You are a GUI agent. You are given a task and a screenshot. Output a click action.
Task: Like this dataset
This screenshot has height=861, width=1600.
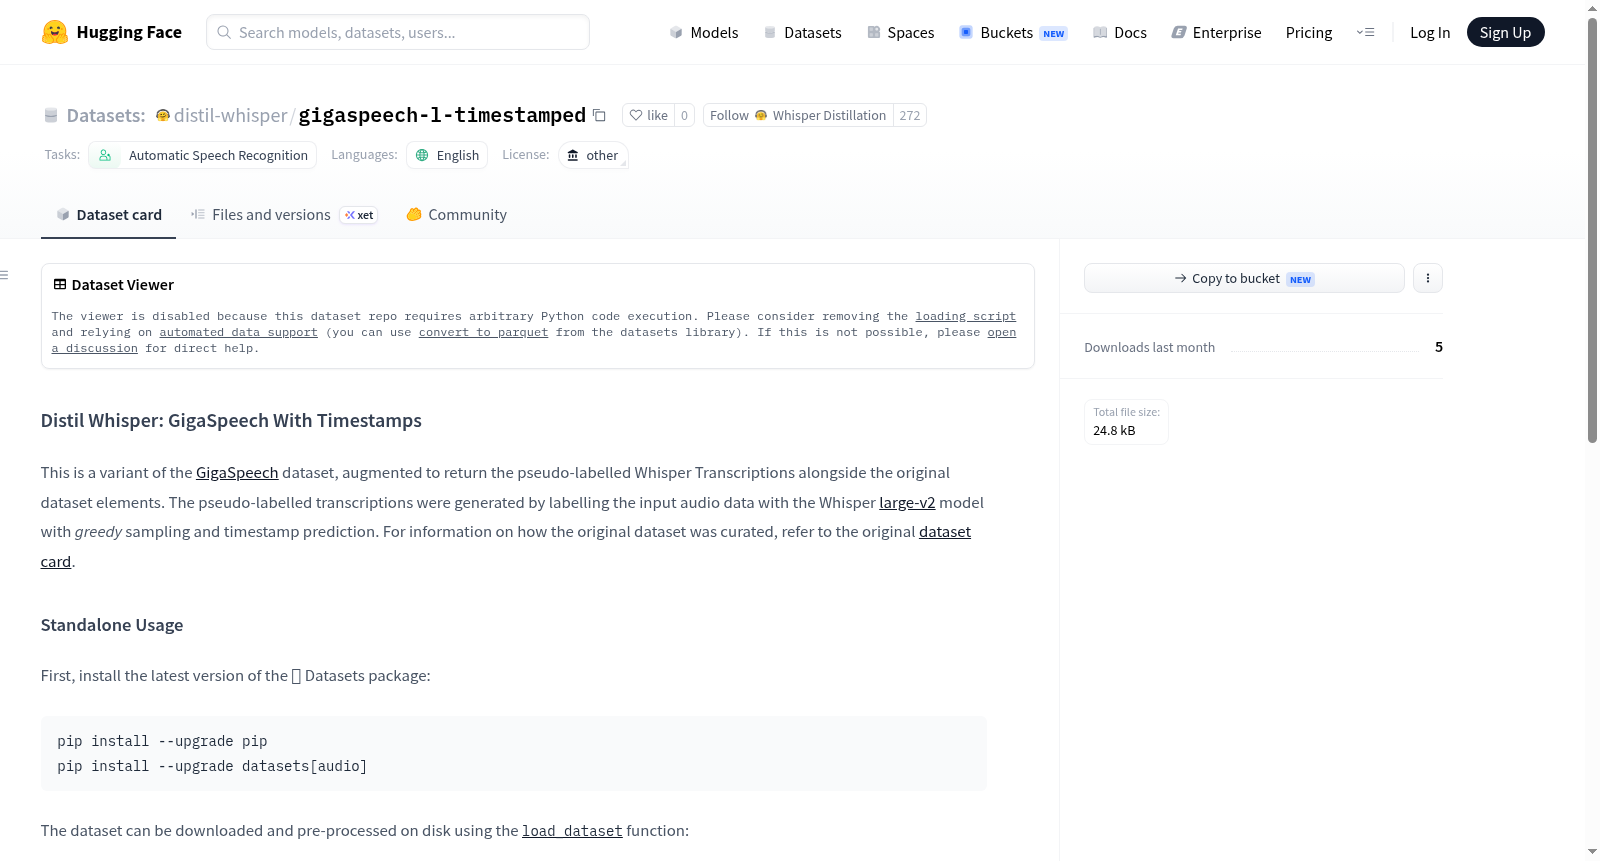(x=648, y=115)
